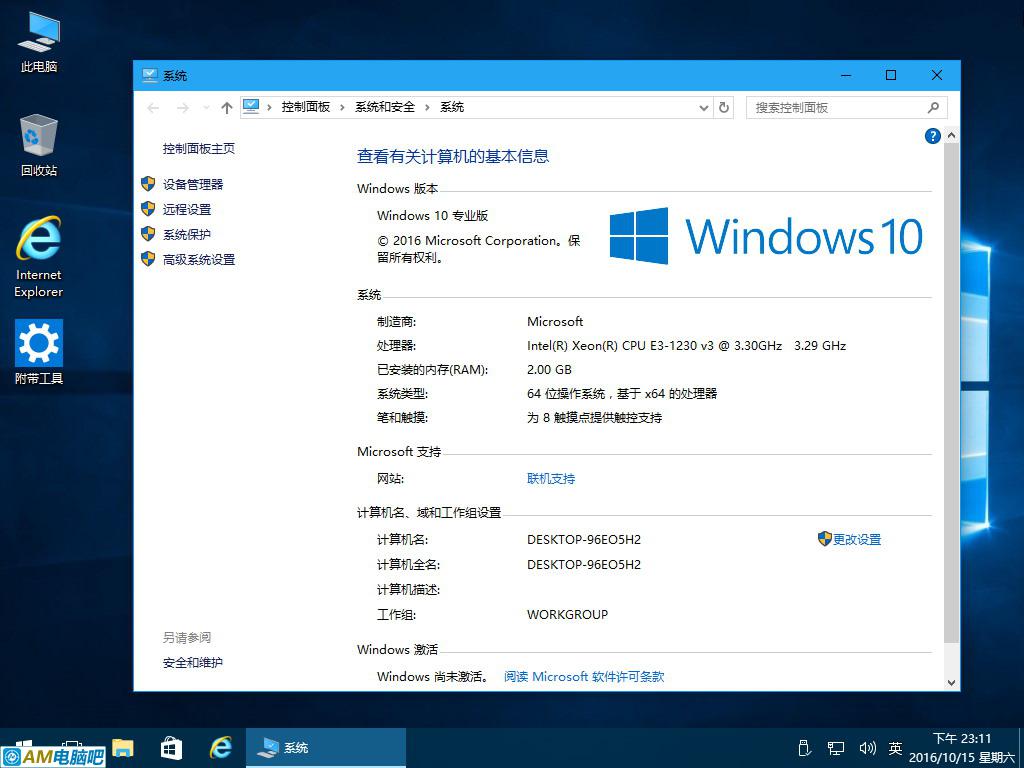This screenshot has height=768, width=1024.
Task: Select the 附带工具 gear desktop icon
Action: (x=39, y=351)
